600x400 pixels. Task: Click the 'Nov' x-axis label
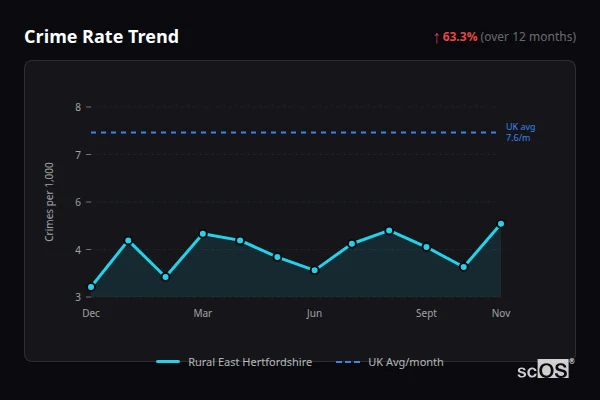point(501,313)
